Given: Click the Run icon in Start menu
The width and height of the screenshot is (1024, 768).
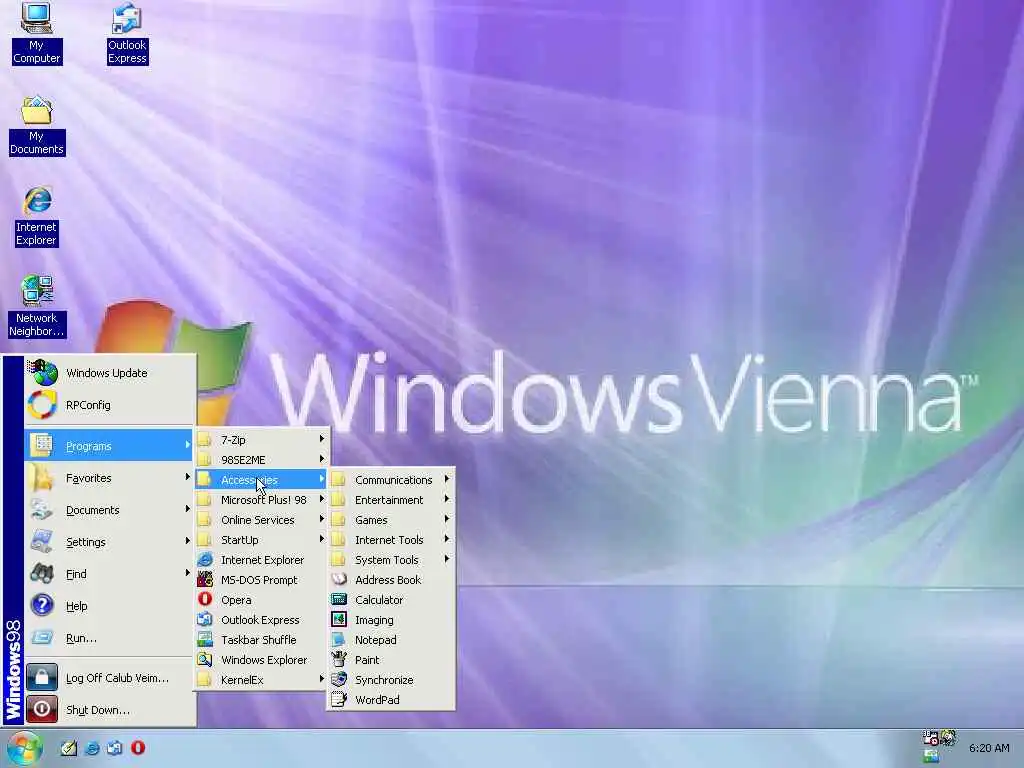Looking at the screenshot, I should tap(42, 637).
